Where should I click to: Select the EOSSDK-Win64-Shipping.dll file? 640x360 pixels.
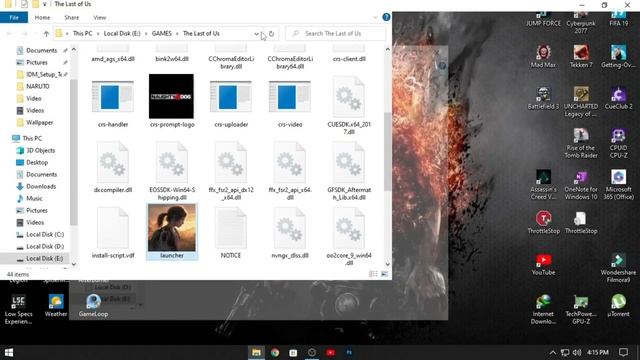tap(172, 171)
